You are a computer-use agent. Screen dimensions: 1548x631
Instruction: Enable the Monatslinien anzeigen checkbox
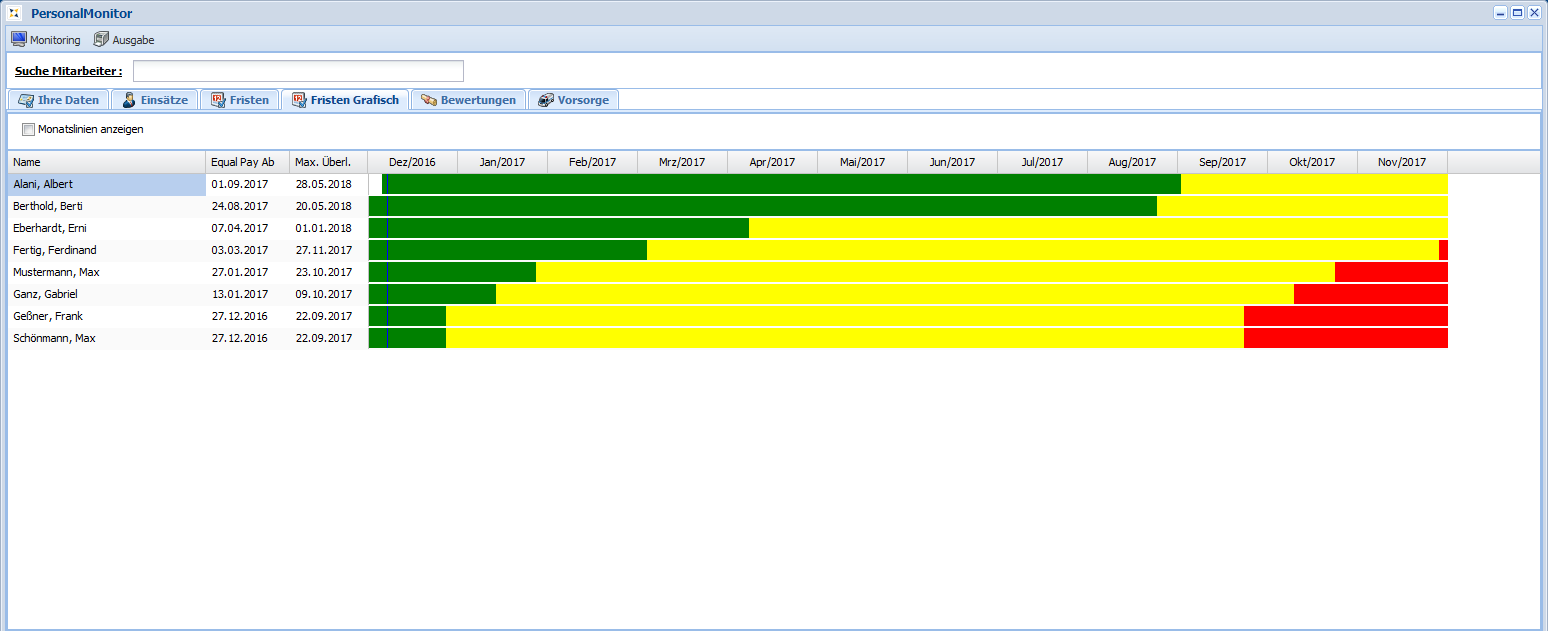click(x=28, y=130)
